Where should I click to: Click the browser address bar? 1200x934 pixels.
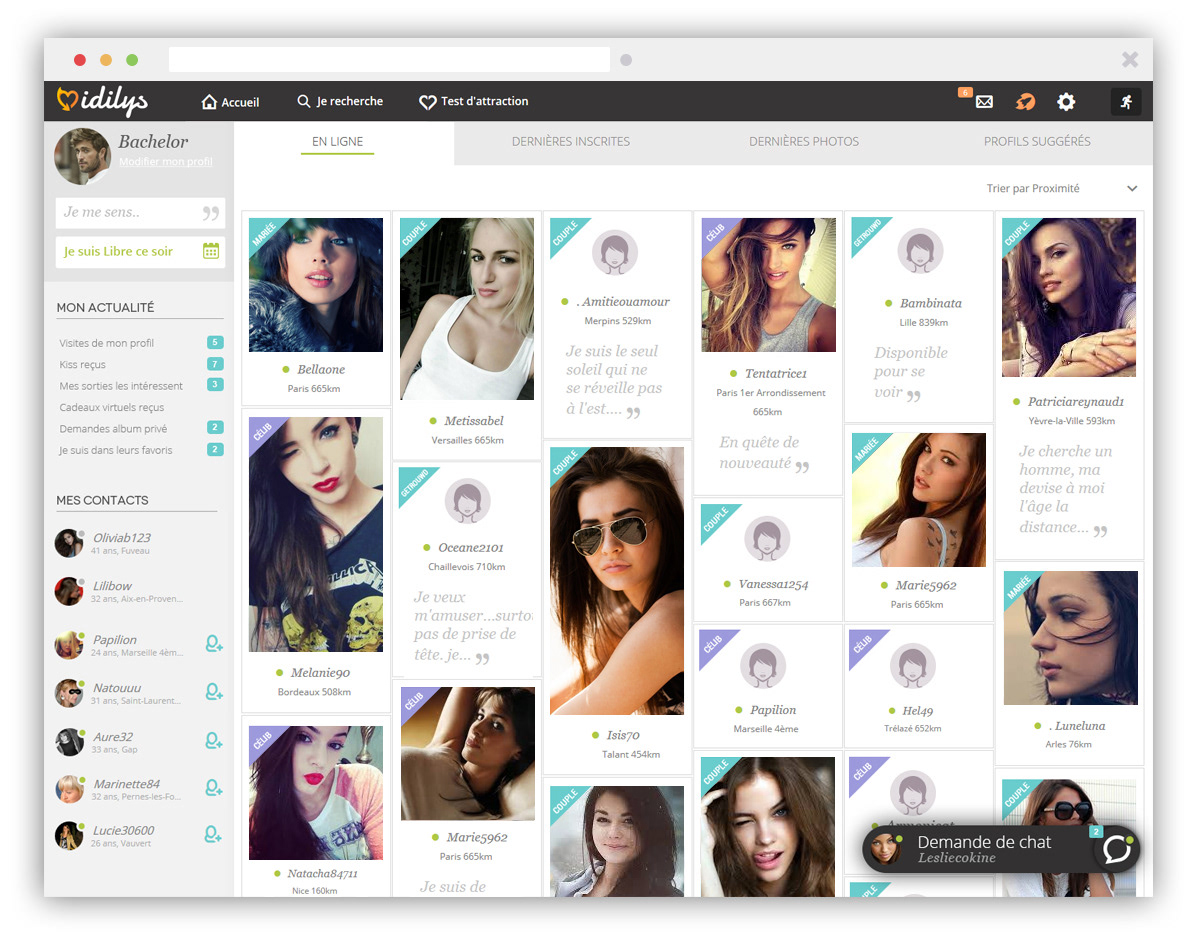pyautogui.click(x=389, y=60)
